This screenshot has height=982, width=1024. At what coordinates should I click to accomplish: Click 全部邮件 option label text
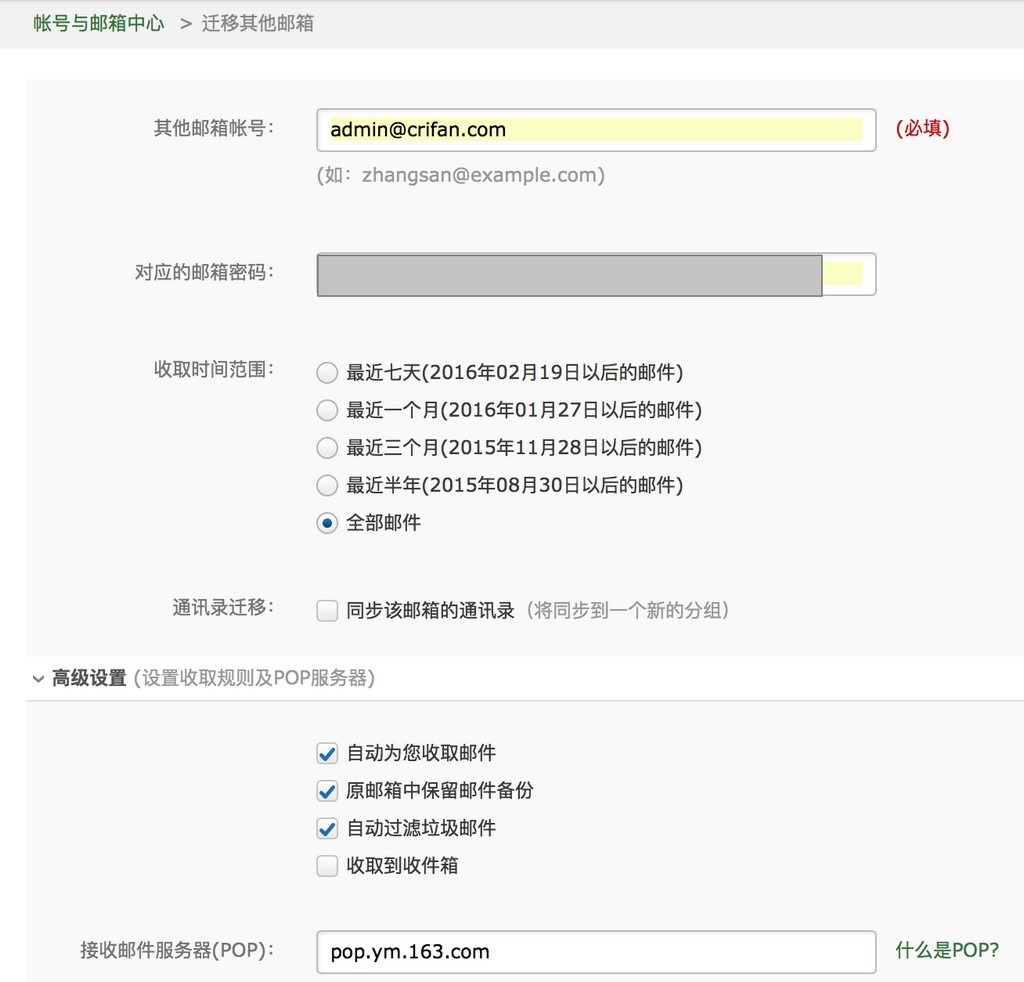click(x=383, y=523)
